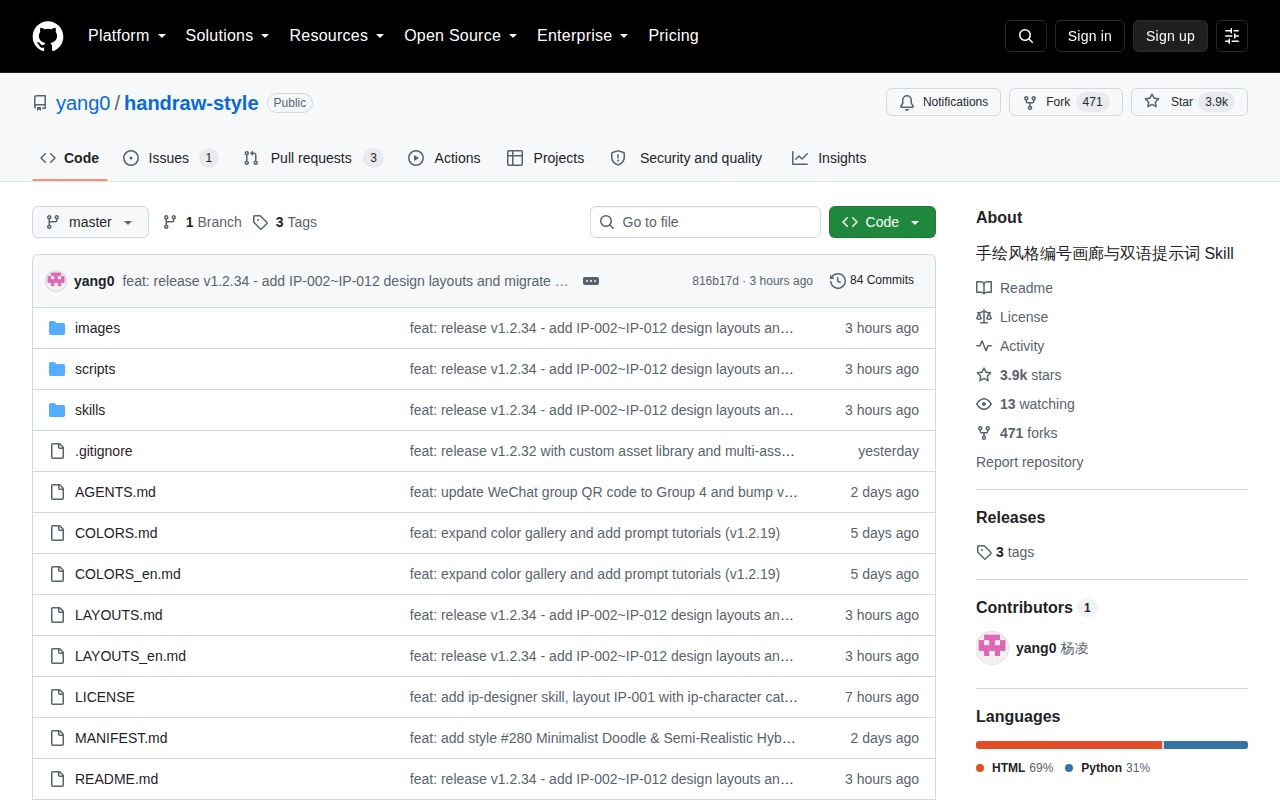The width and height of the screenshot is (1280, 800).
Task: Star the handraw-style repository
Action: coord(1189,102)
